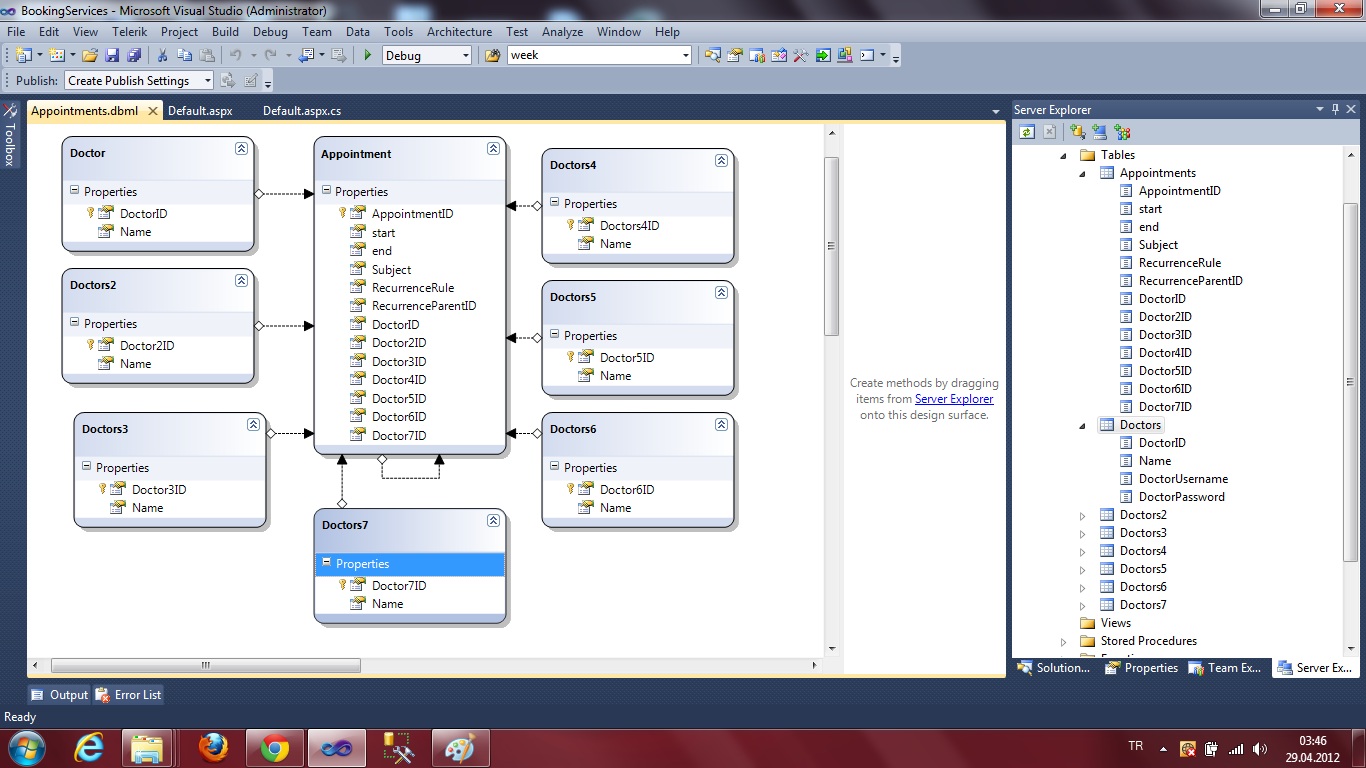Screen dimensions: 1366x768
Task: Click the Connect to Database icon
Action: point(1077,132)
